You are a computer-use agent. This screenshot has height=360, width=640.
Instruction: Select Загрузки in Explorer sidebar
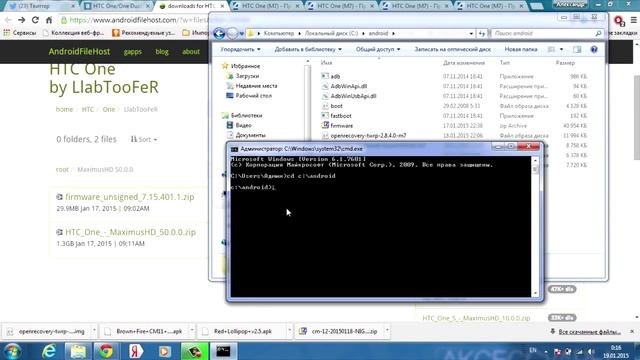(247, 76)
